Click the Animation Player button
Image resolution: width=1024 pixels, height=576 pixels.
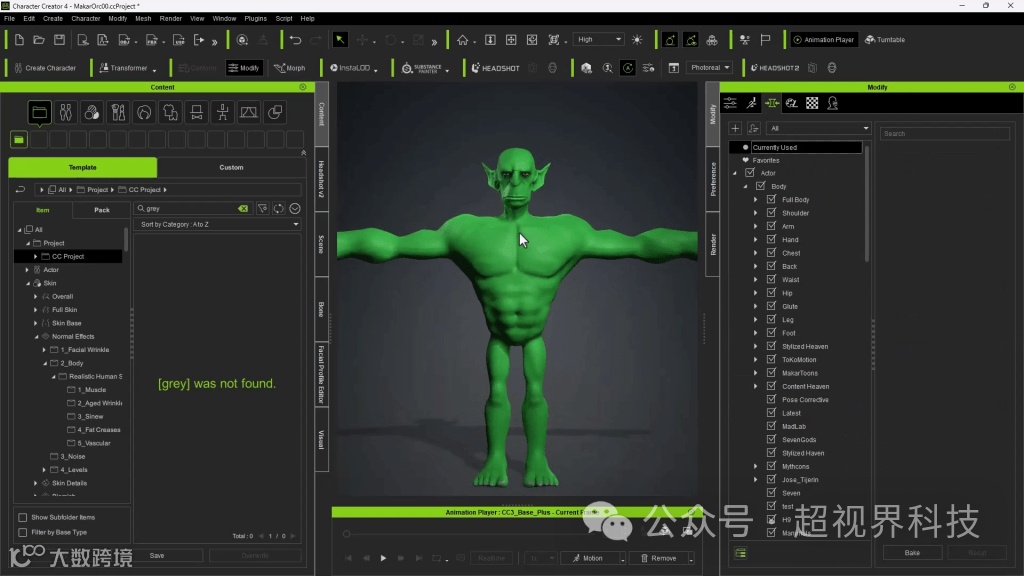click(824, 40)
